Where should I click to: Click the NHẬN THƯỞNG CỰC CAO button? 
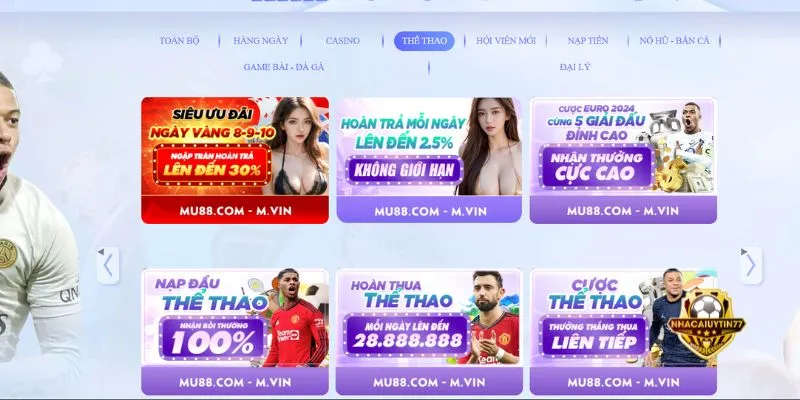point(596,166)
